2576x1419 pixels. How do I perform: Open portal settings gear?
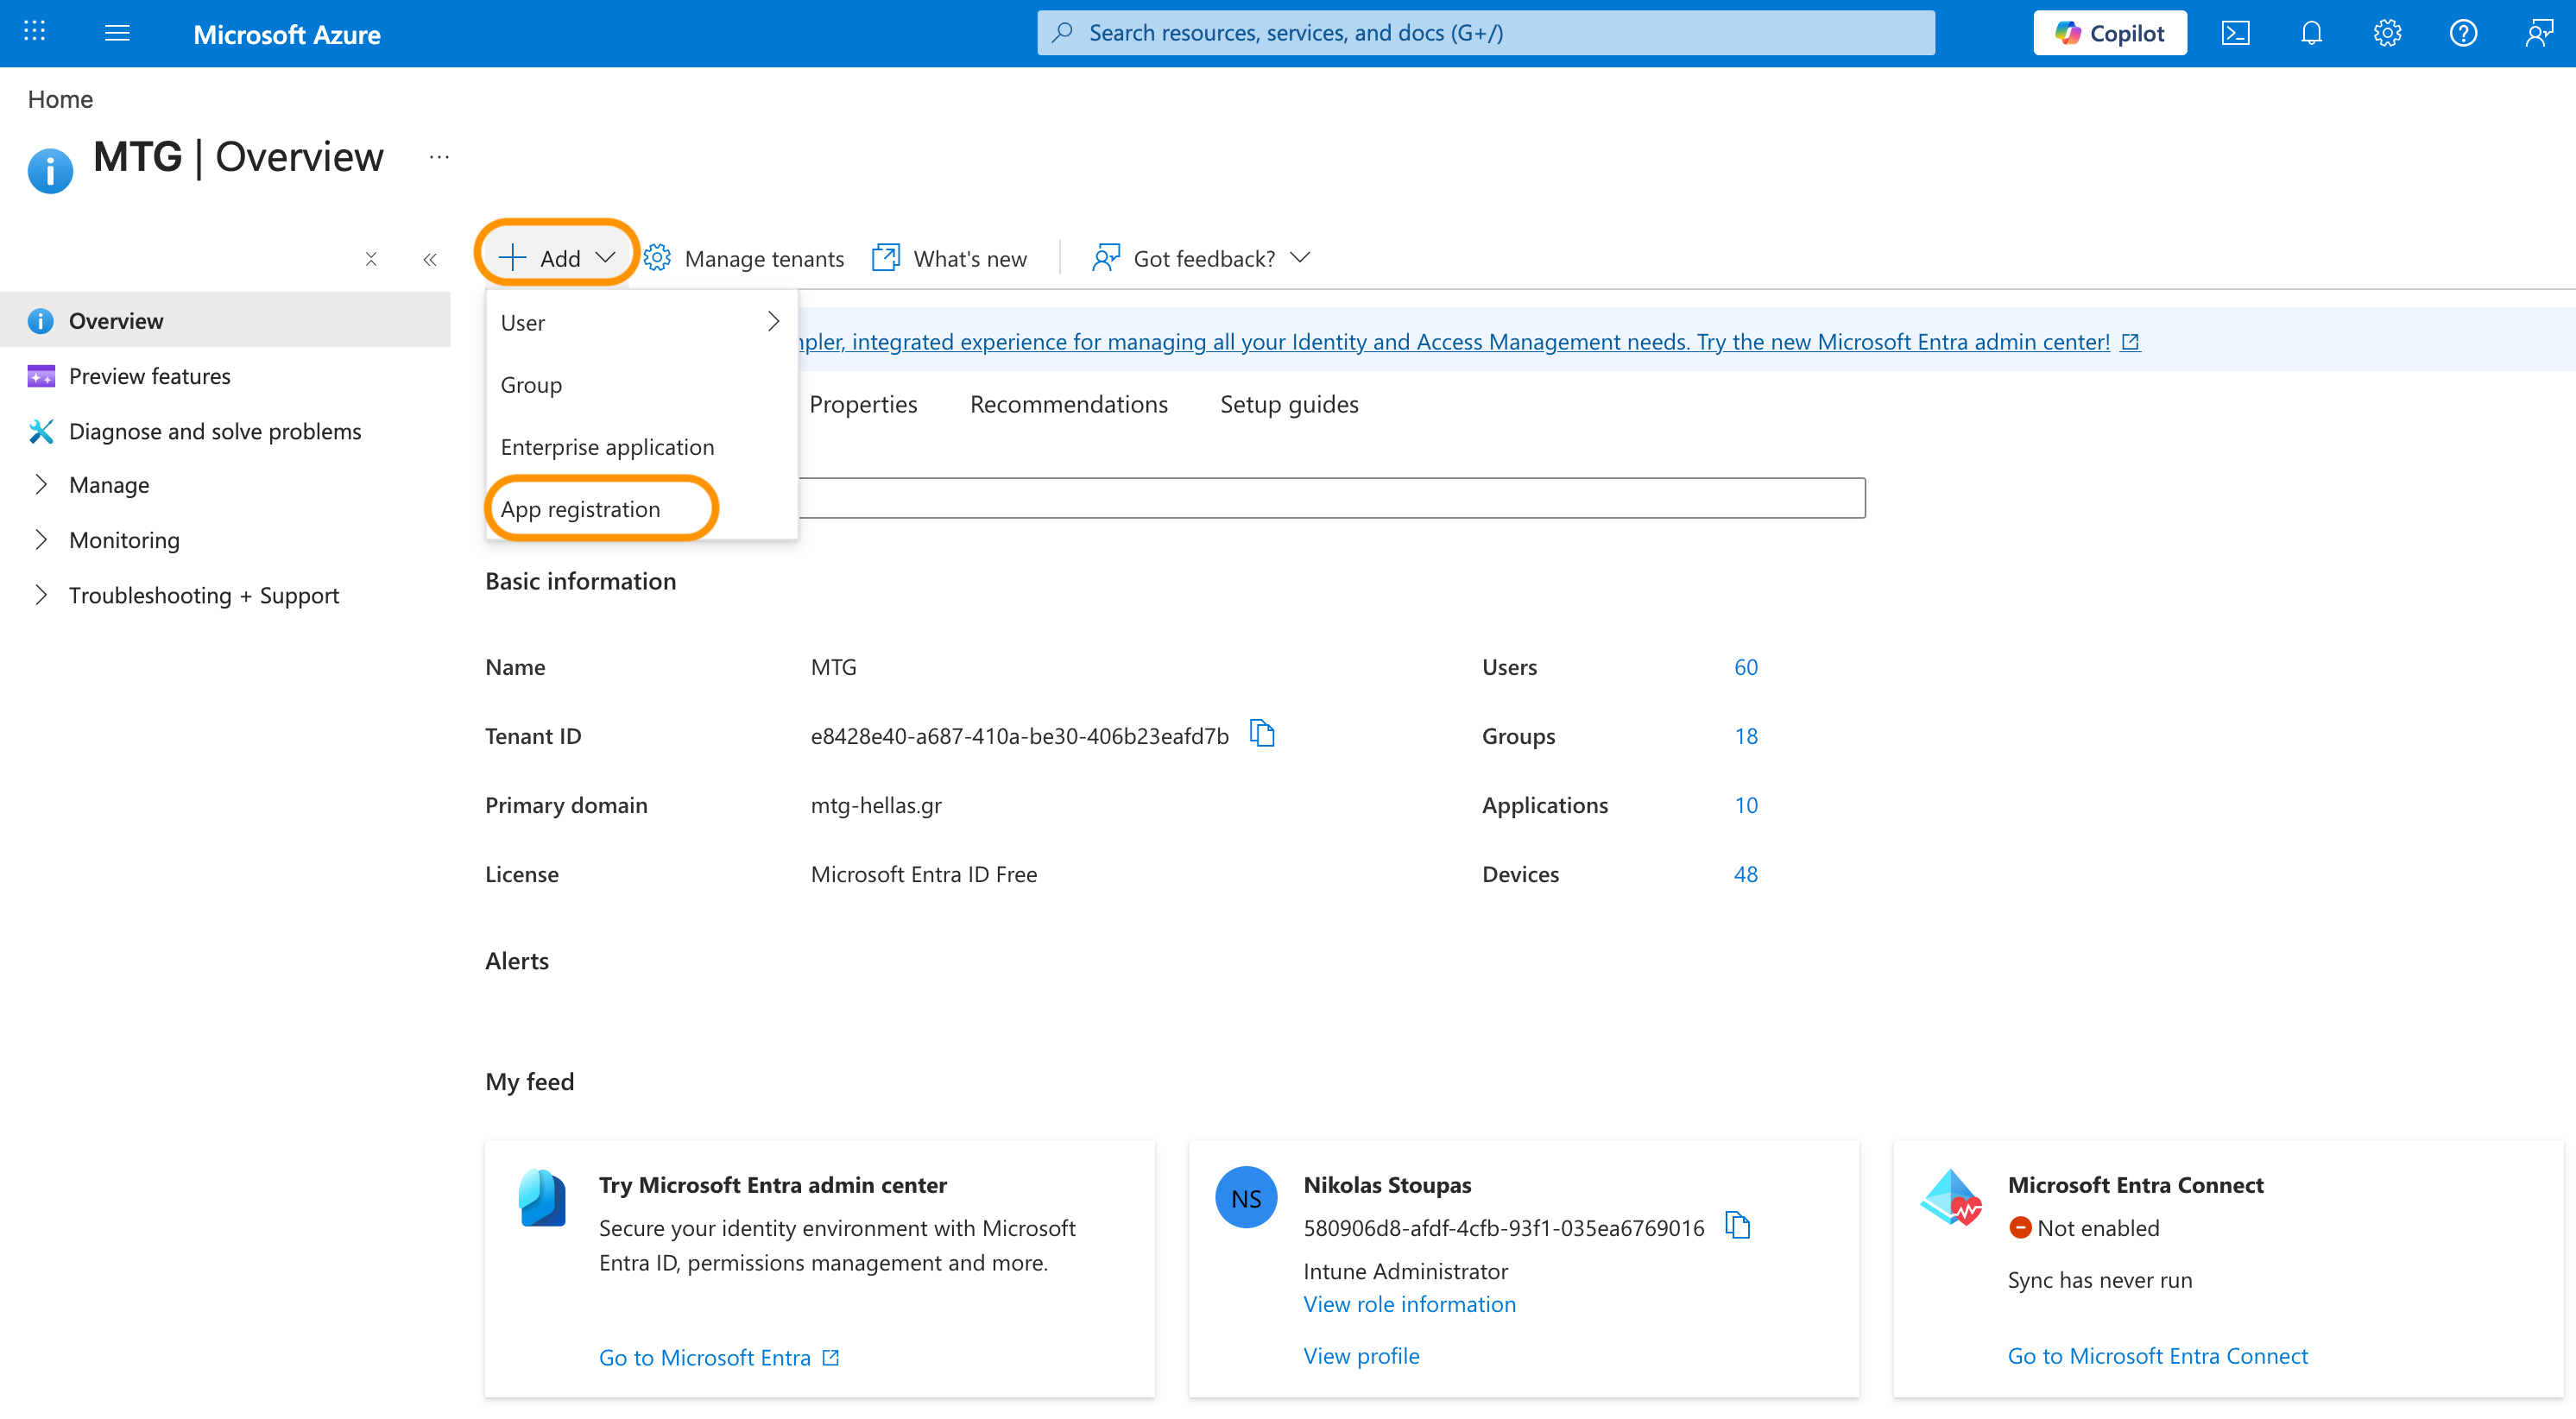[2387, 33]
